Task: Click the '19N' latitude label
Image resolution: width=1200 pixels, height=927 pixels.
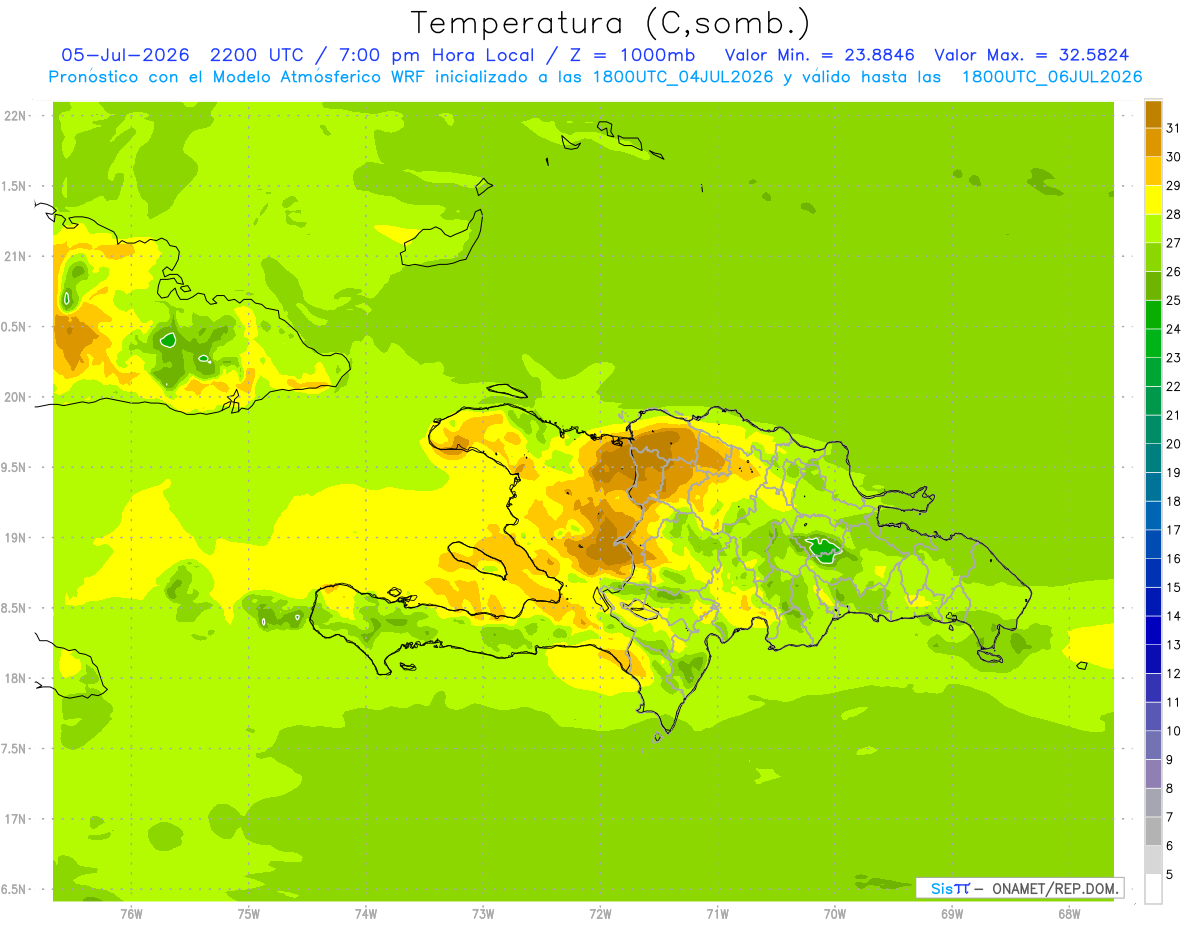Action: (17, 538)
